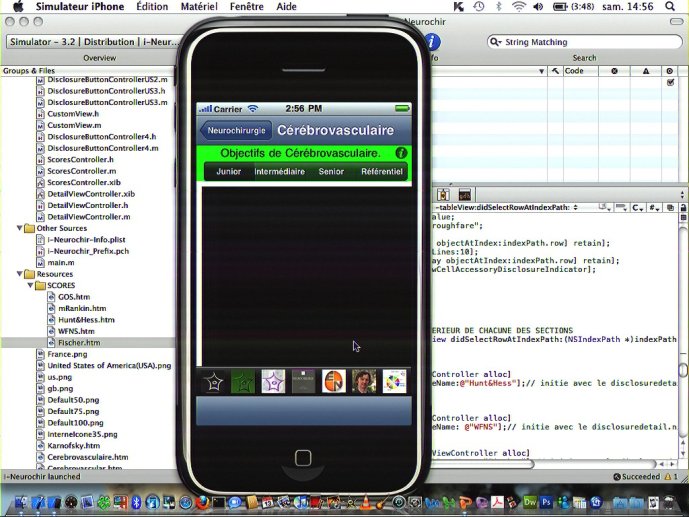Viewport: 689px width, 517px height.
Task: Open the Édition menu
Action: pos(152,7)
